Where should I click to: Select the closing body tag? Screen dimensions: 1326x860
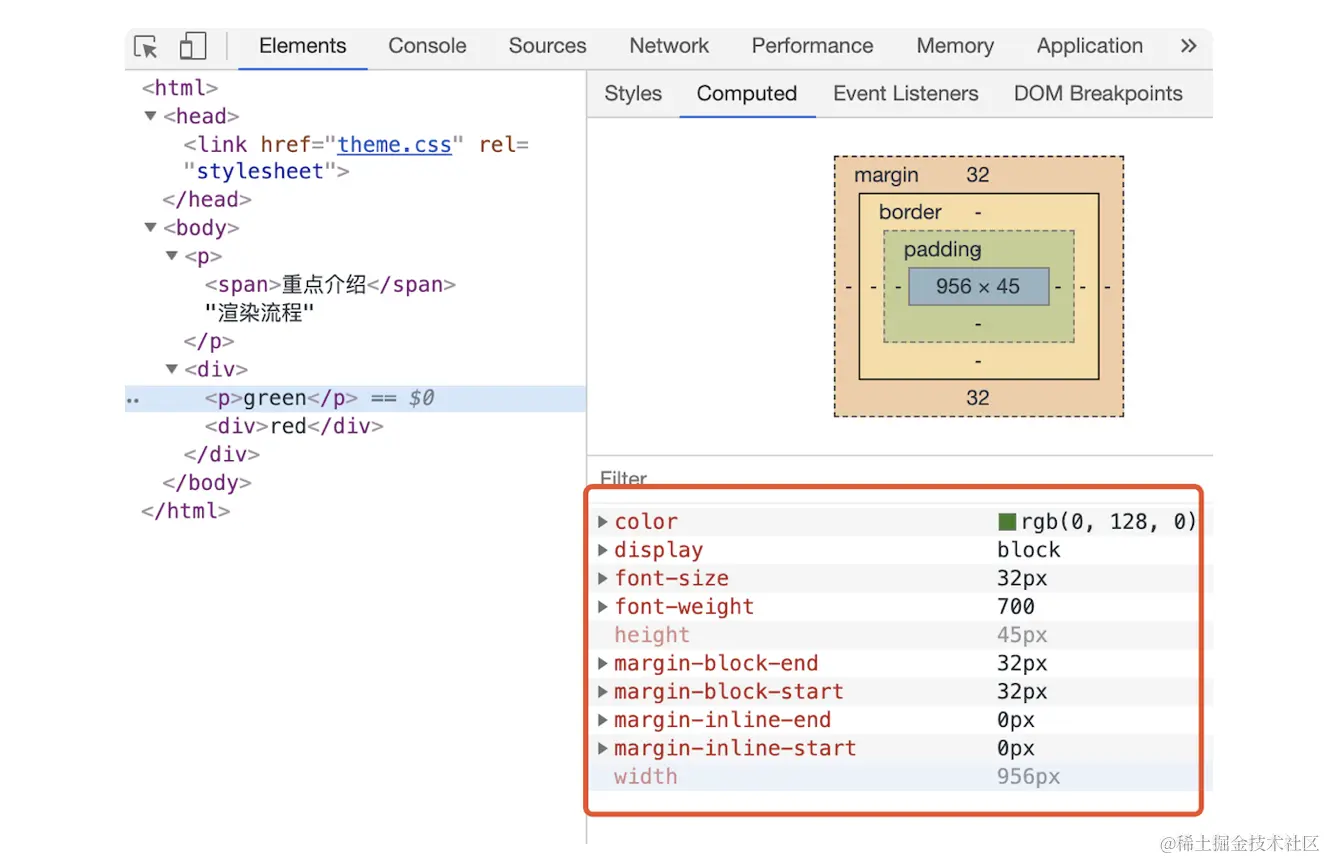[207, 483]
